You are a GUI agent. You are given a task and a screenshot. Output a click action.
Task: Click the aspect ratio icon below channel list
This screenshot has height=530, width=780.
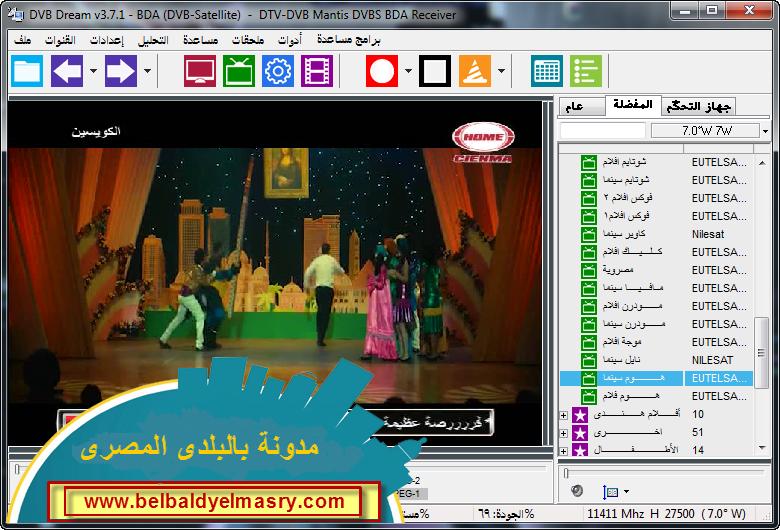pyautogui.click(x=610, y=492)
